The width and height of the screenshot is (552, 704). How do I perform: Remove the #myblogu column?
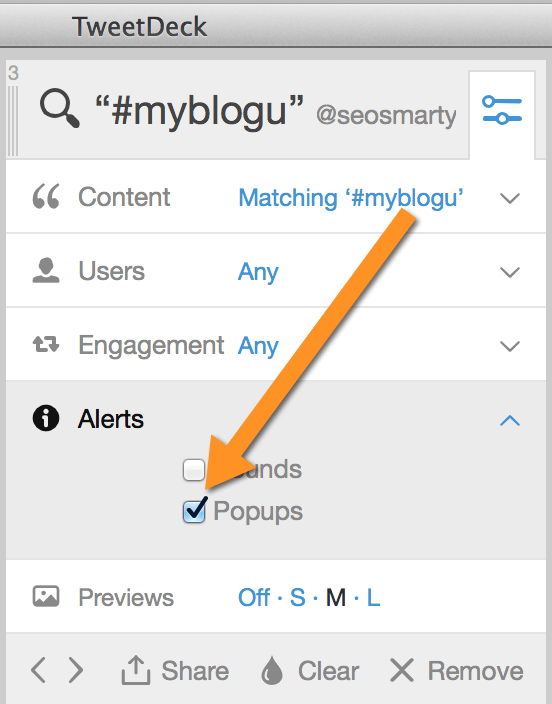456,670
